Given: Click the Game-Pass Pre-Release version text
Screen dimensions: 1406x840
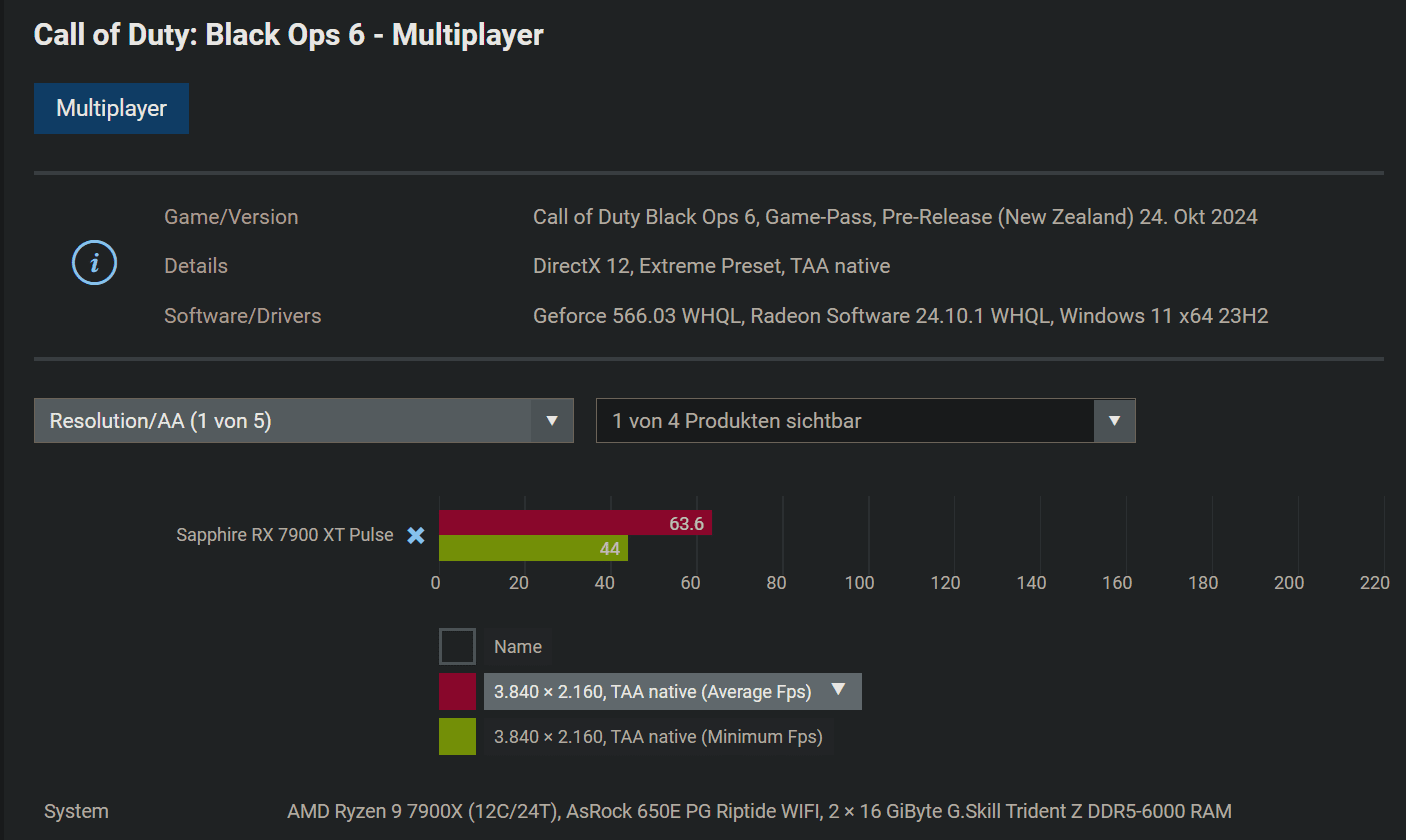Looking at the screenshot, I should [x=895, y=217].
